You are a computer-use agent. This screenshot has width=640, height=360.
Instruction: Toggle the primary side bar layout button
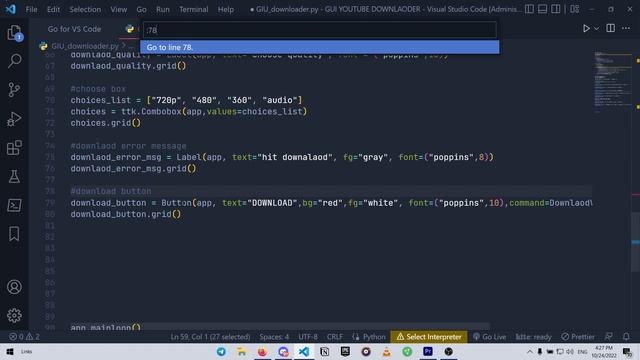pyautogui.click(x=529, y=9)
